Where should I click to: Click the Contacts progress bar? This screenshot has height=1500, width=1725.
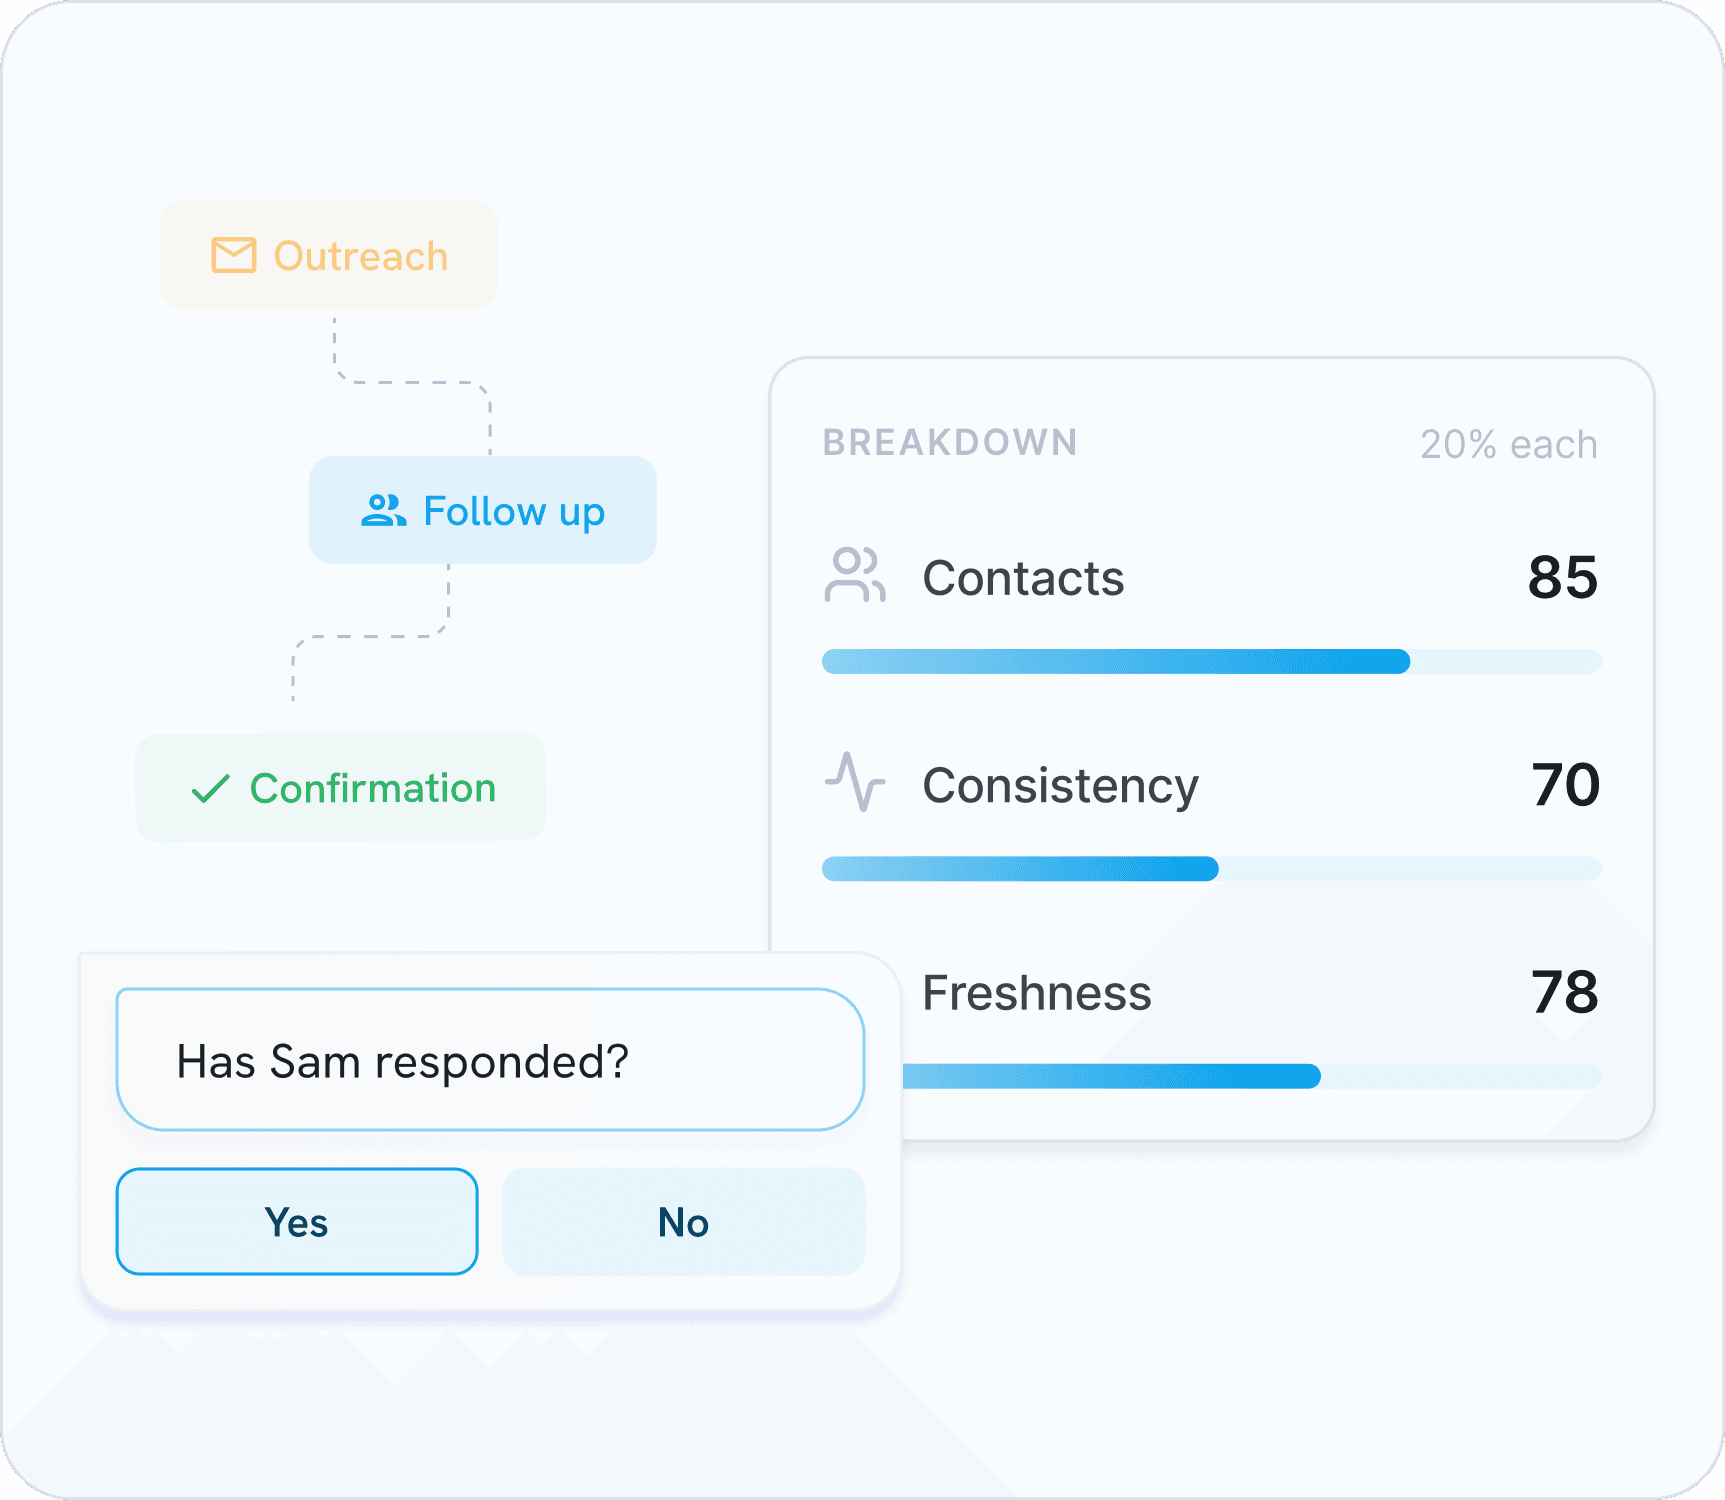tap(1211, 661)
